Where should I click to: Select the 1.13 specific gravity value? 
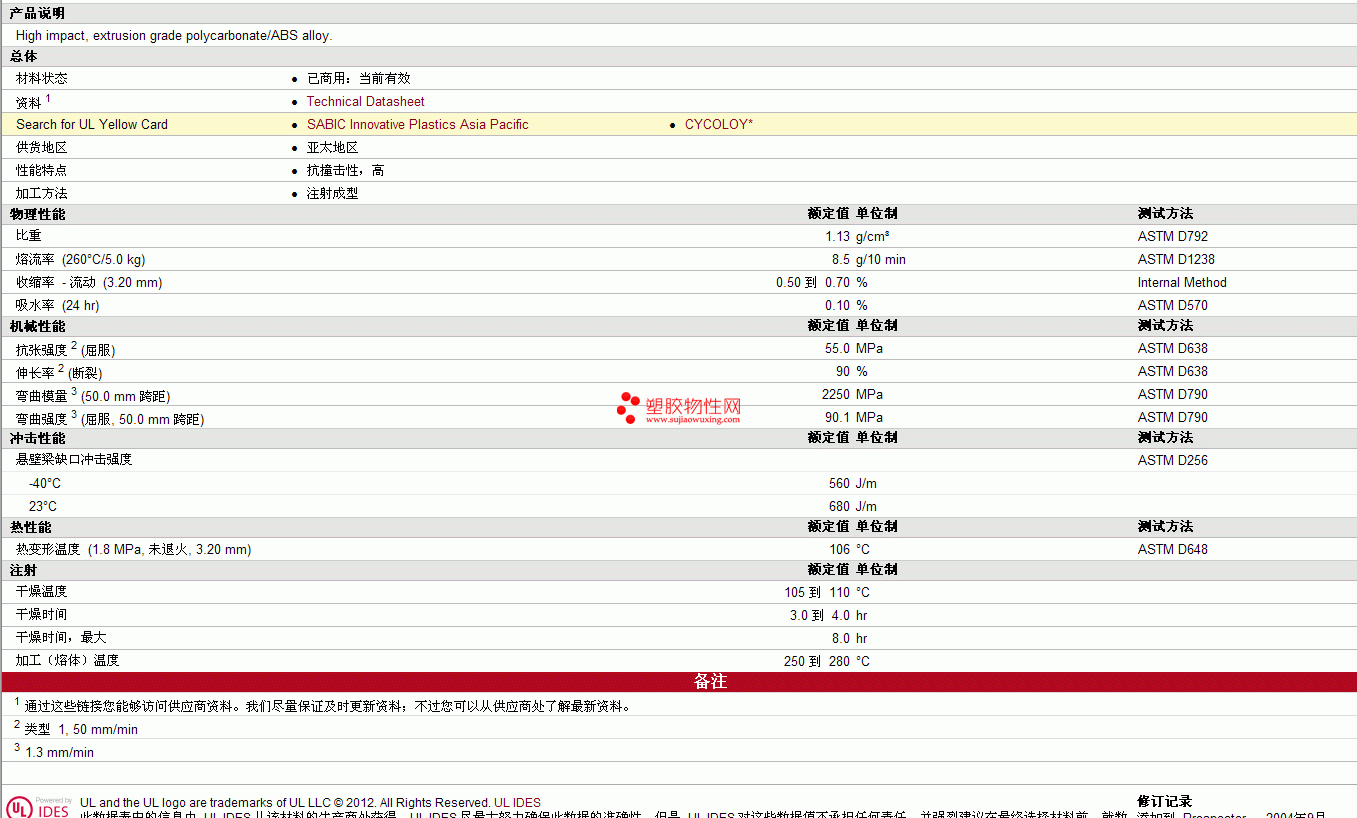pos(837,236)
